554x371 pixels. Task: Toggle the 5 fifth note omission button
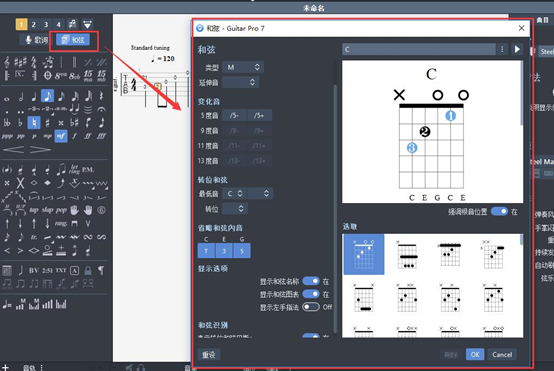pos(242,251)
